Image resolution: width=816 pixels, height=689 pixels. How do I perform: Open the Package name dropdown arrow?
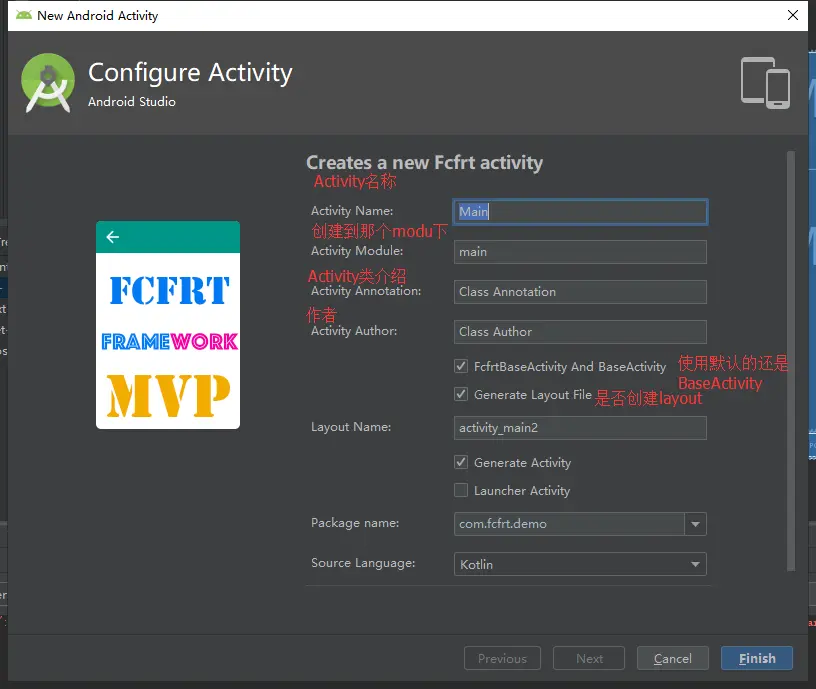[x=695, y=524]
